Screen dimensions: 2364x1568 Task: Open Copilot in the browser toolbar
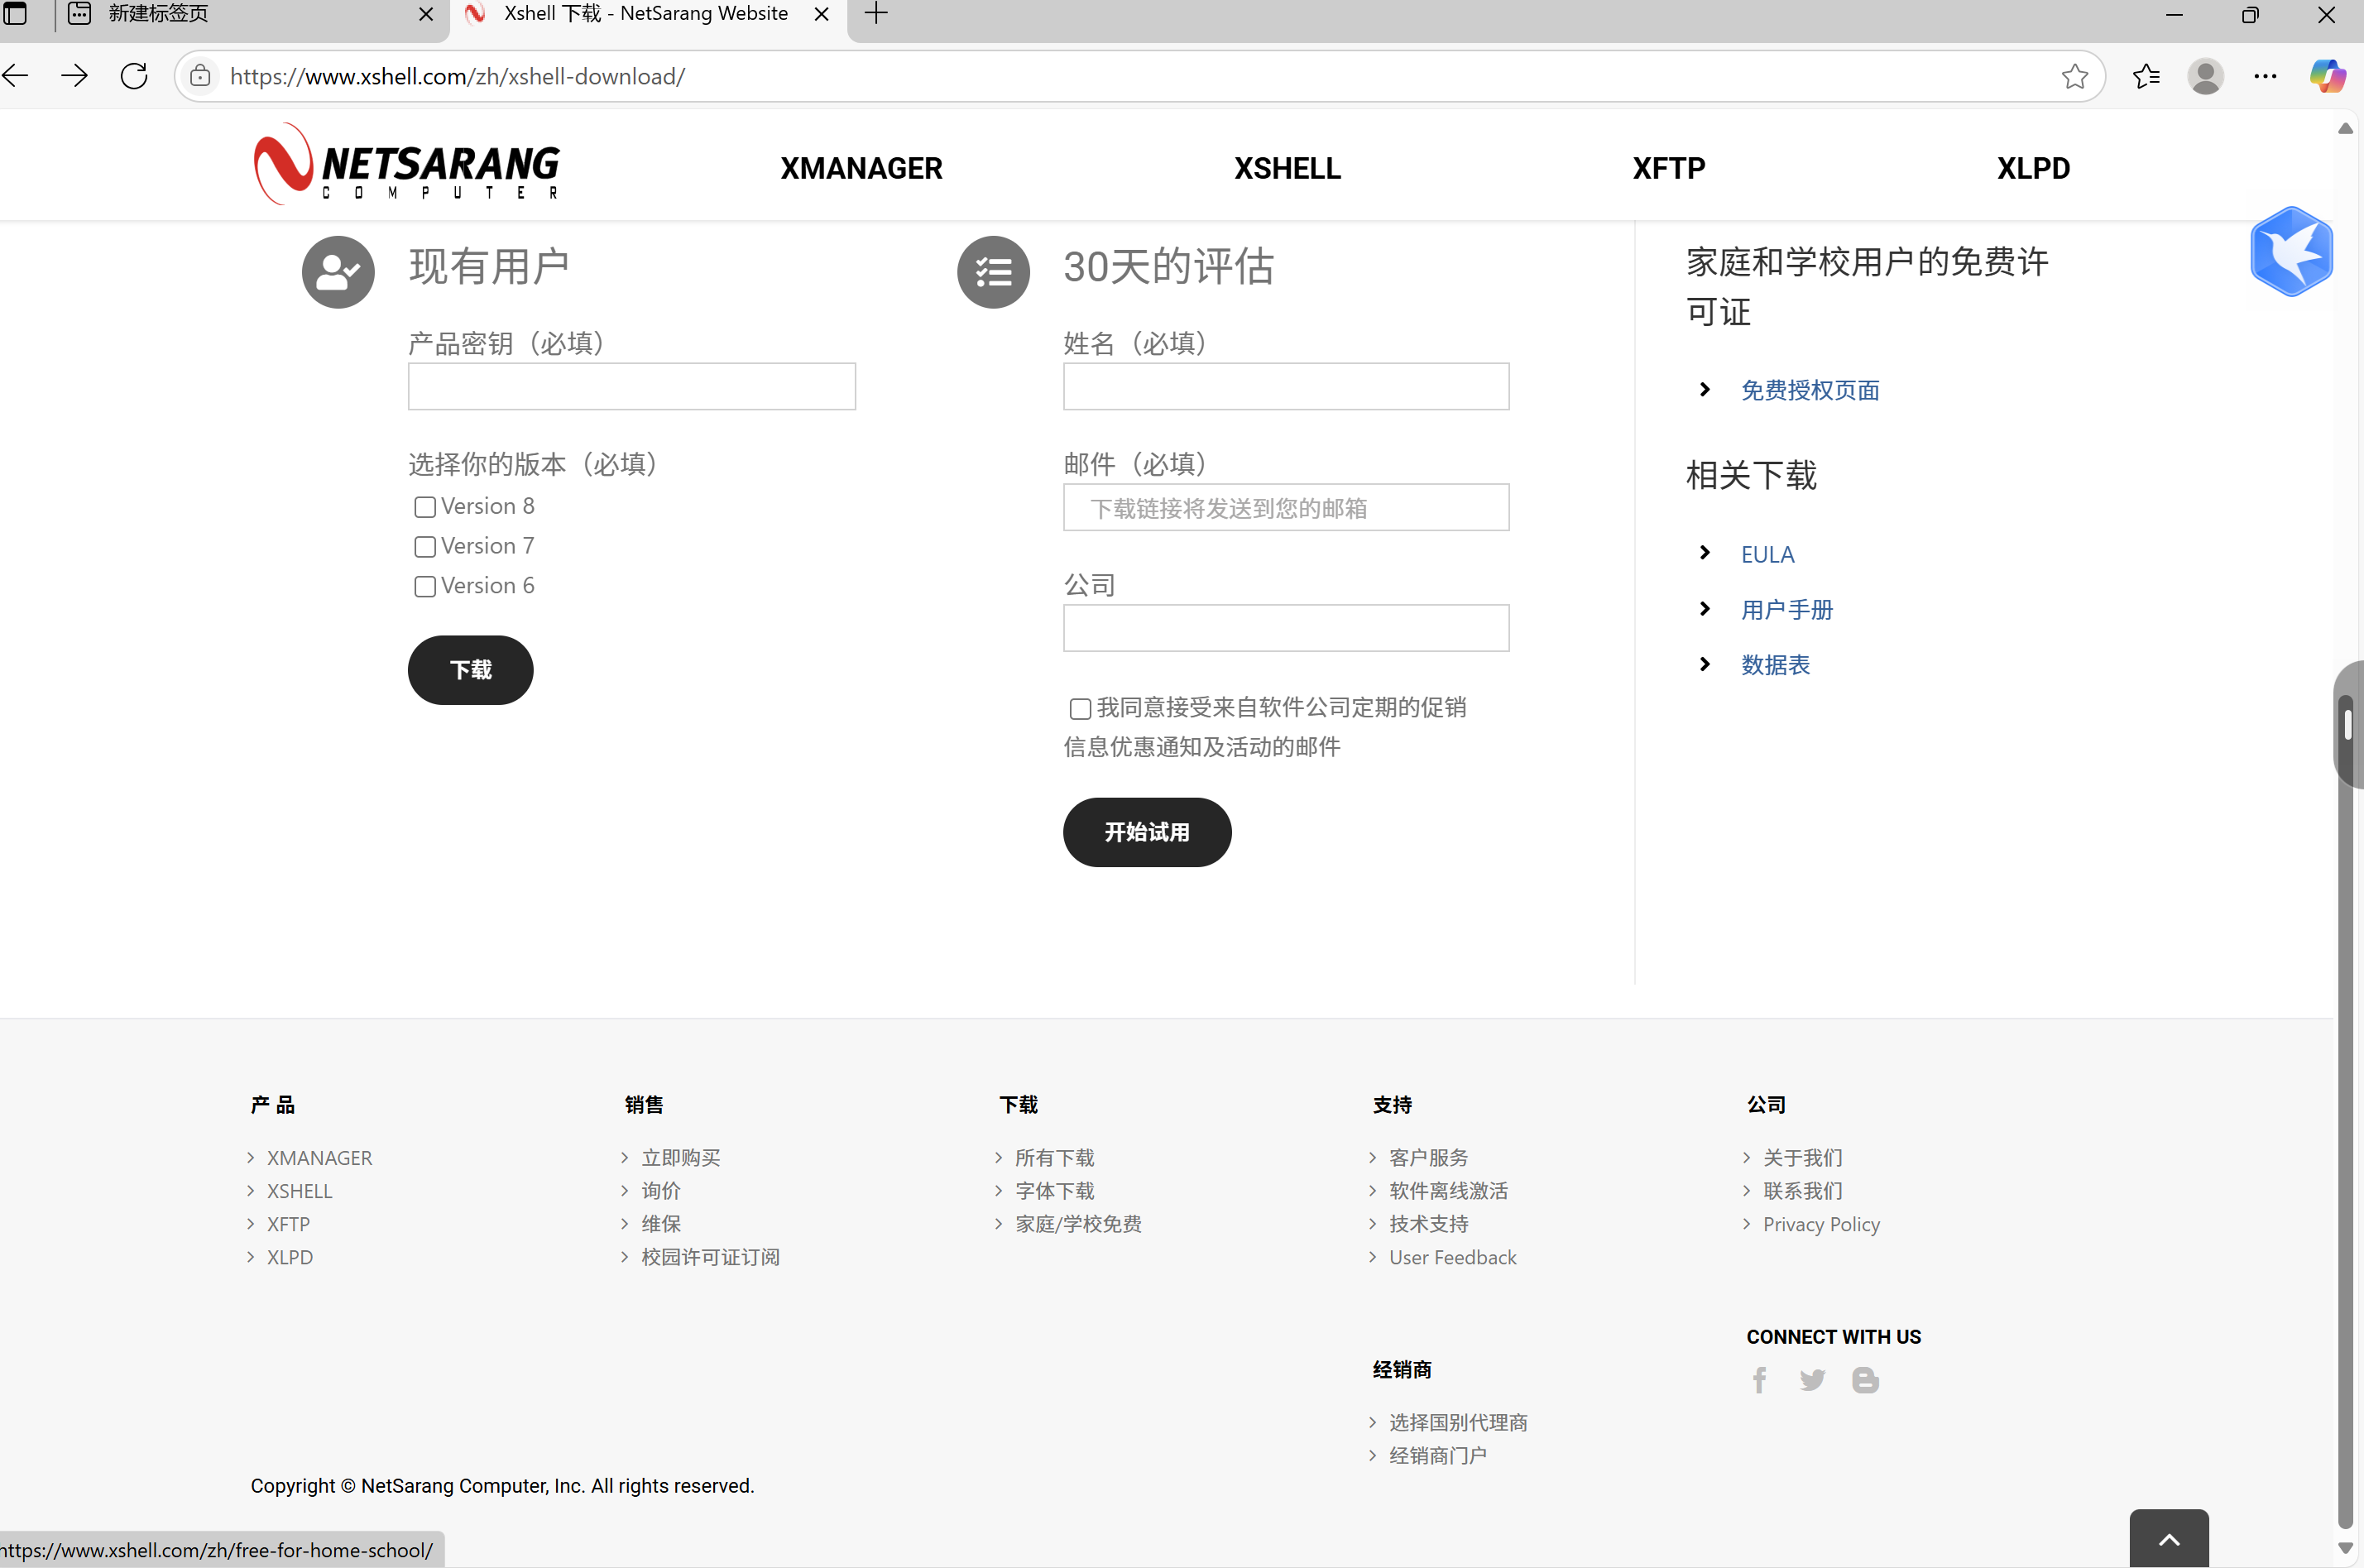[x=2327, y=75]
